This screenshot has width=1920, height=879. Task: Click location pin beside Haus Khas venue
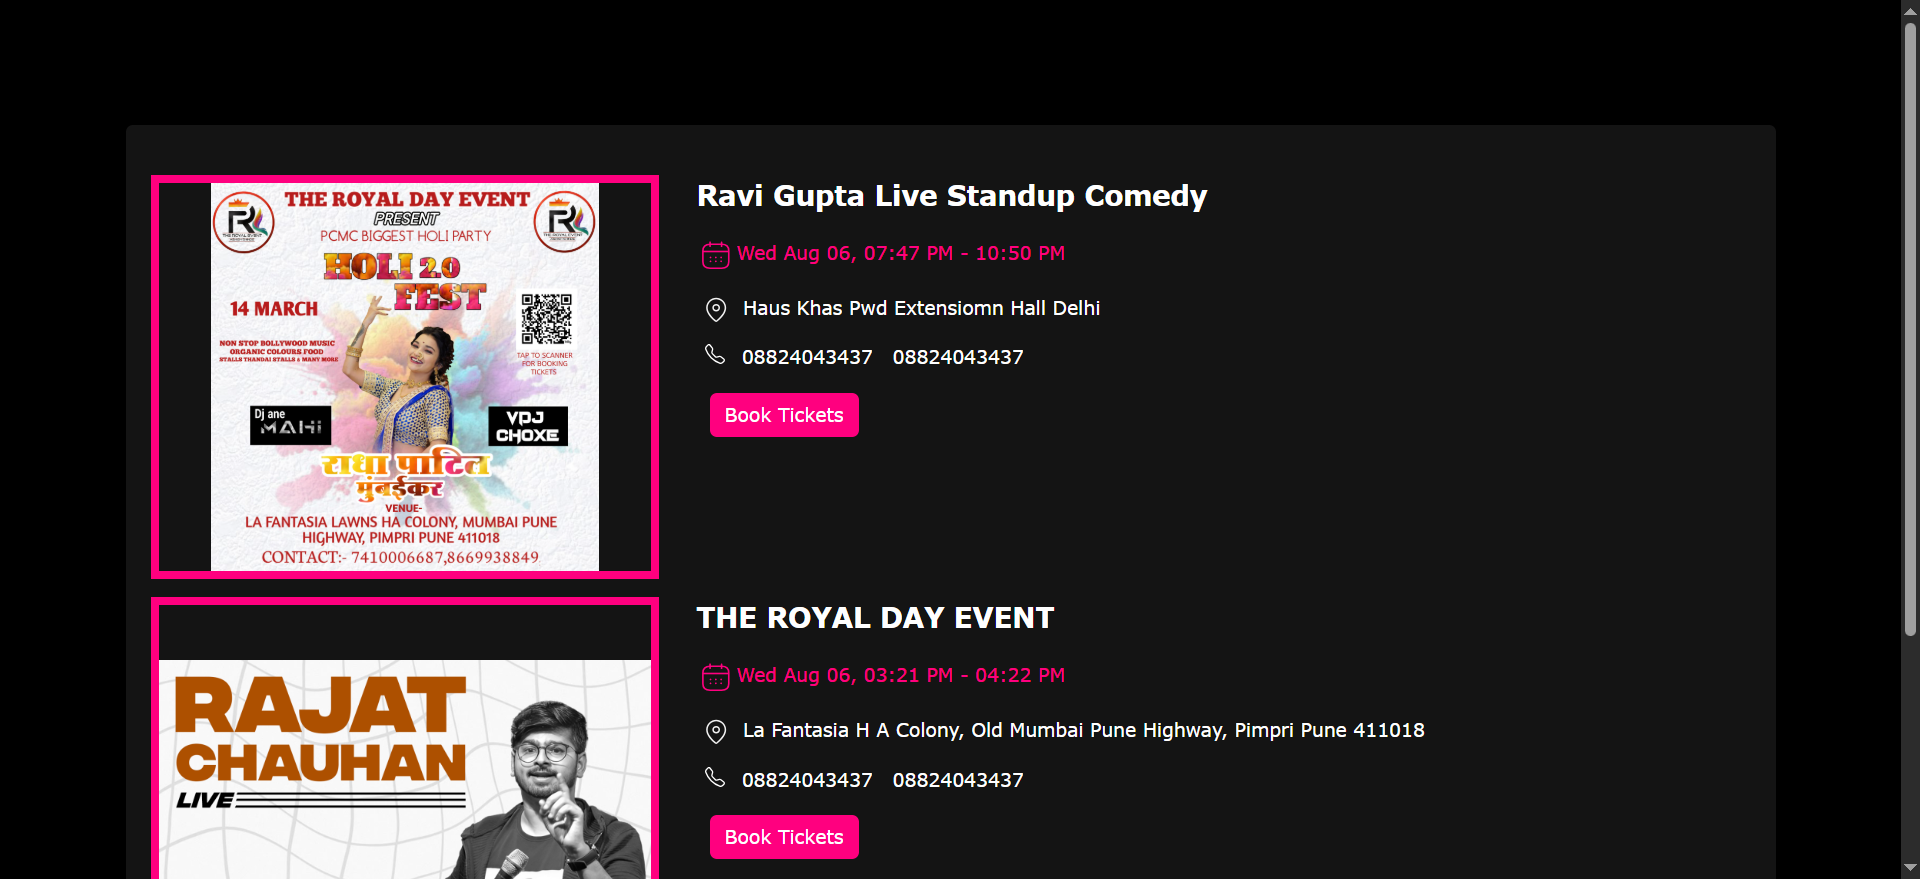pyautogui.click(x=716, y=309)
